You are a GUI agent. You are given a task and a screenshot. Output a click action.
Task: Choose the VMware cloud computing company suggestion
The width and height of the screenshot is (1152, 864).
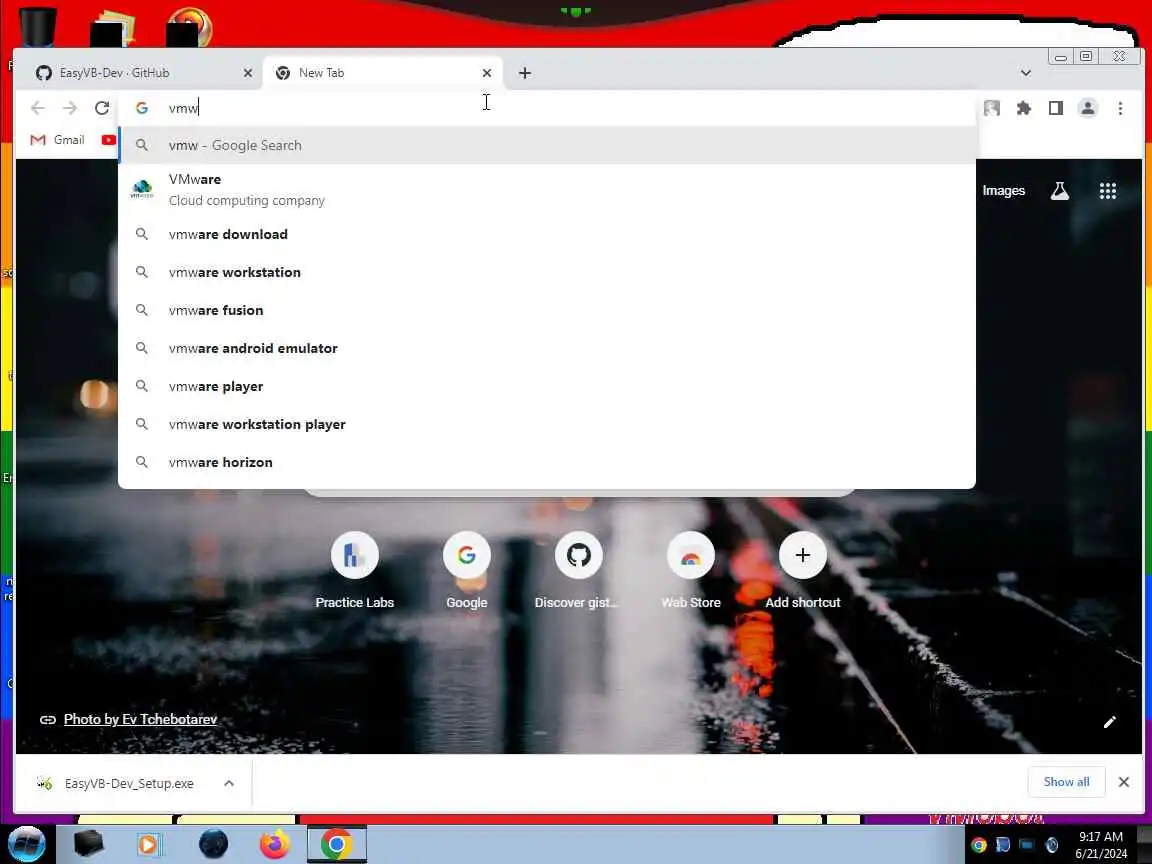pyautogui.click(x=547, y=190)
